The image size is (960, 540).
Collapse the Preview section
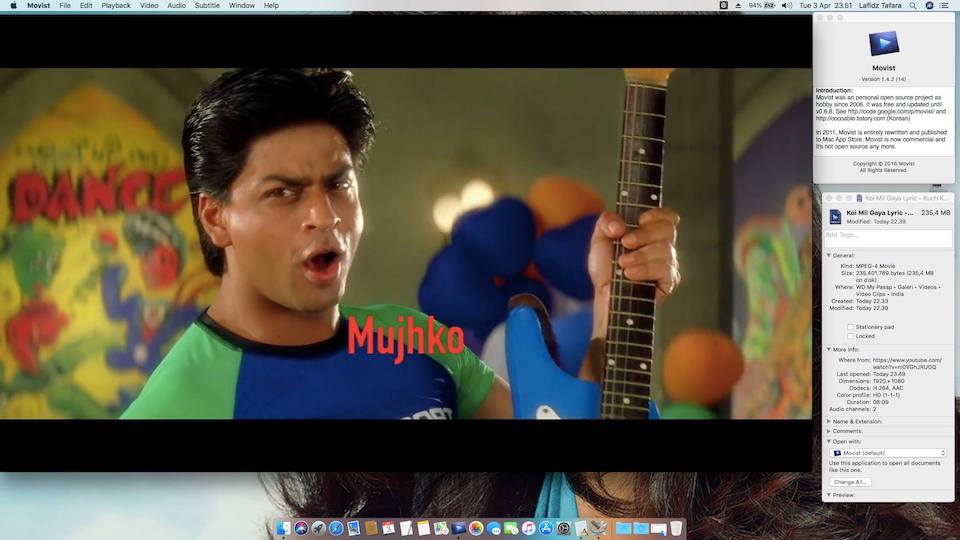pyautogui.click(x=829, y=495)
